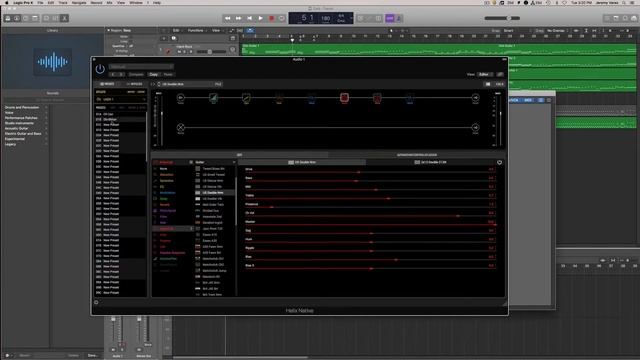This screenshot has height=360, width=640.
Task: Open the USER 1 setlist dropdown
Action: 121,100
